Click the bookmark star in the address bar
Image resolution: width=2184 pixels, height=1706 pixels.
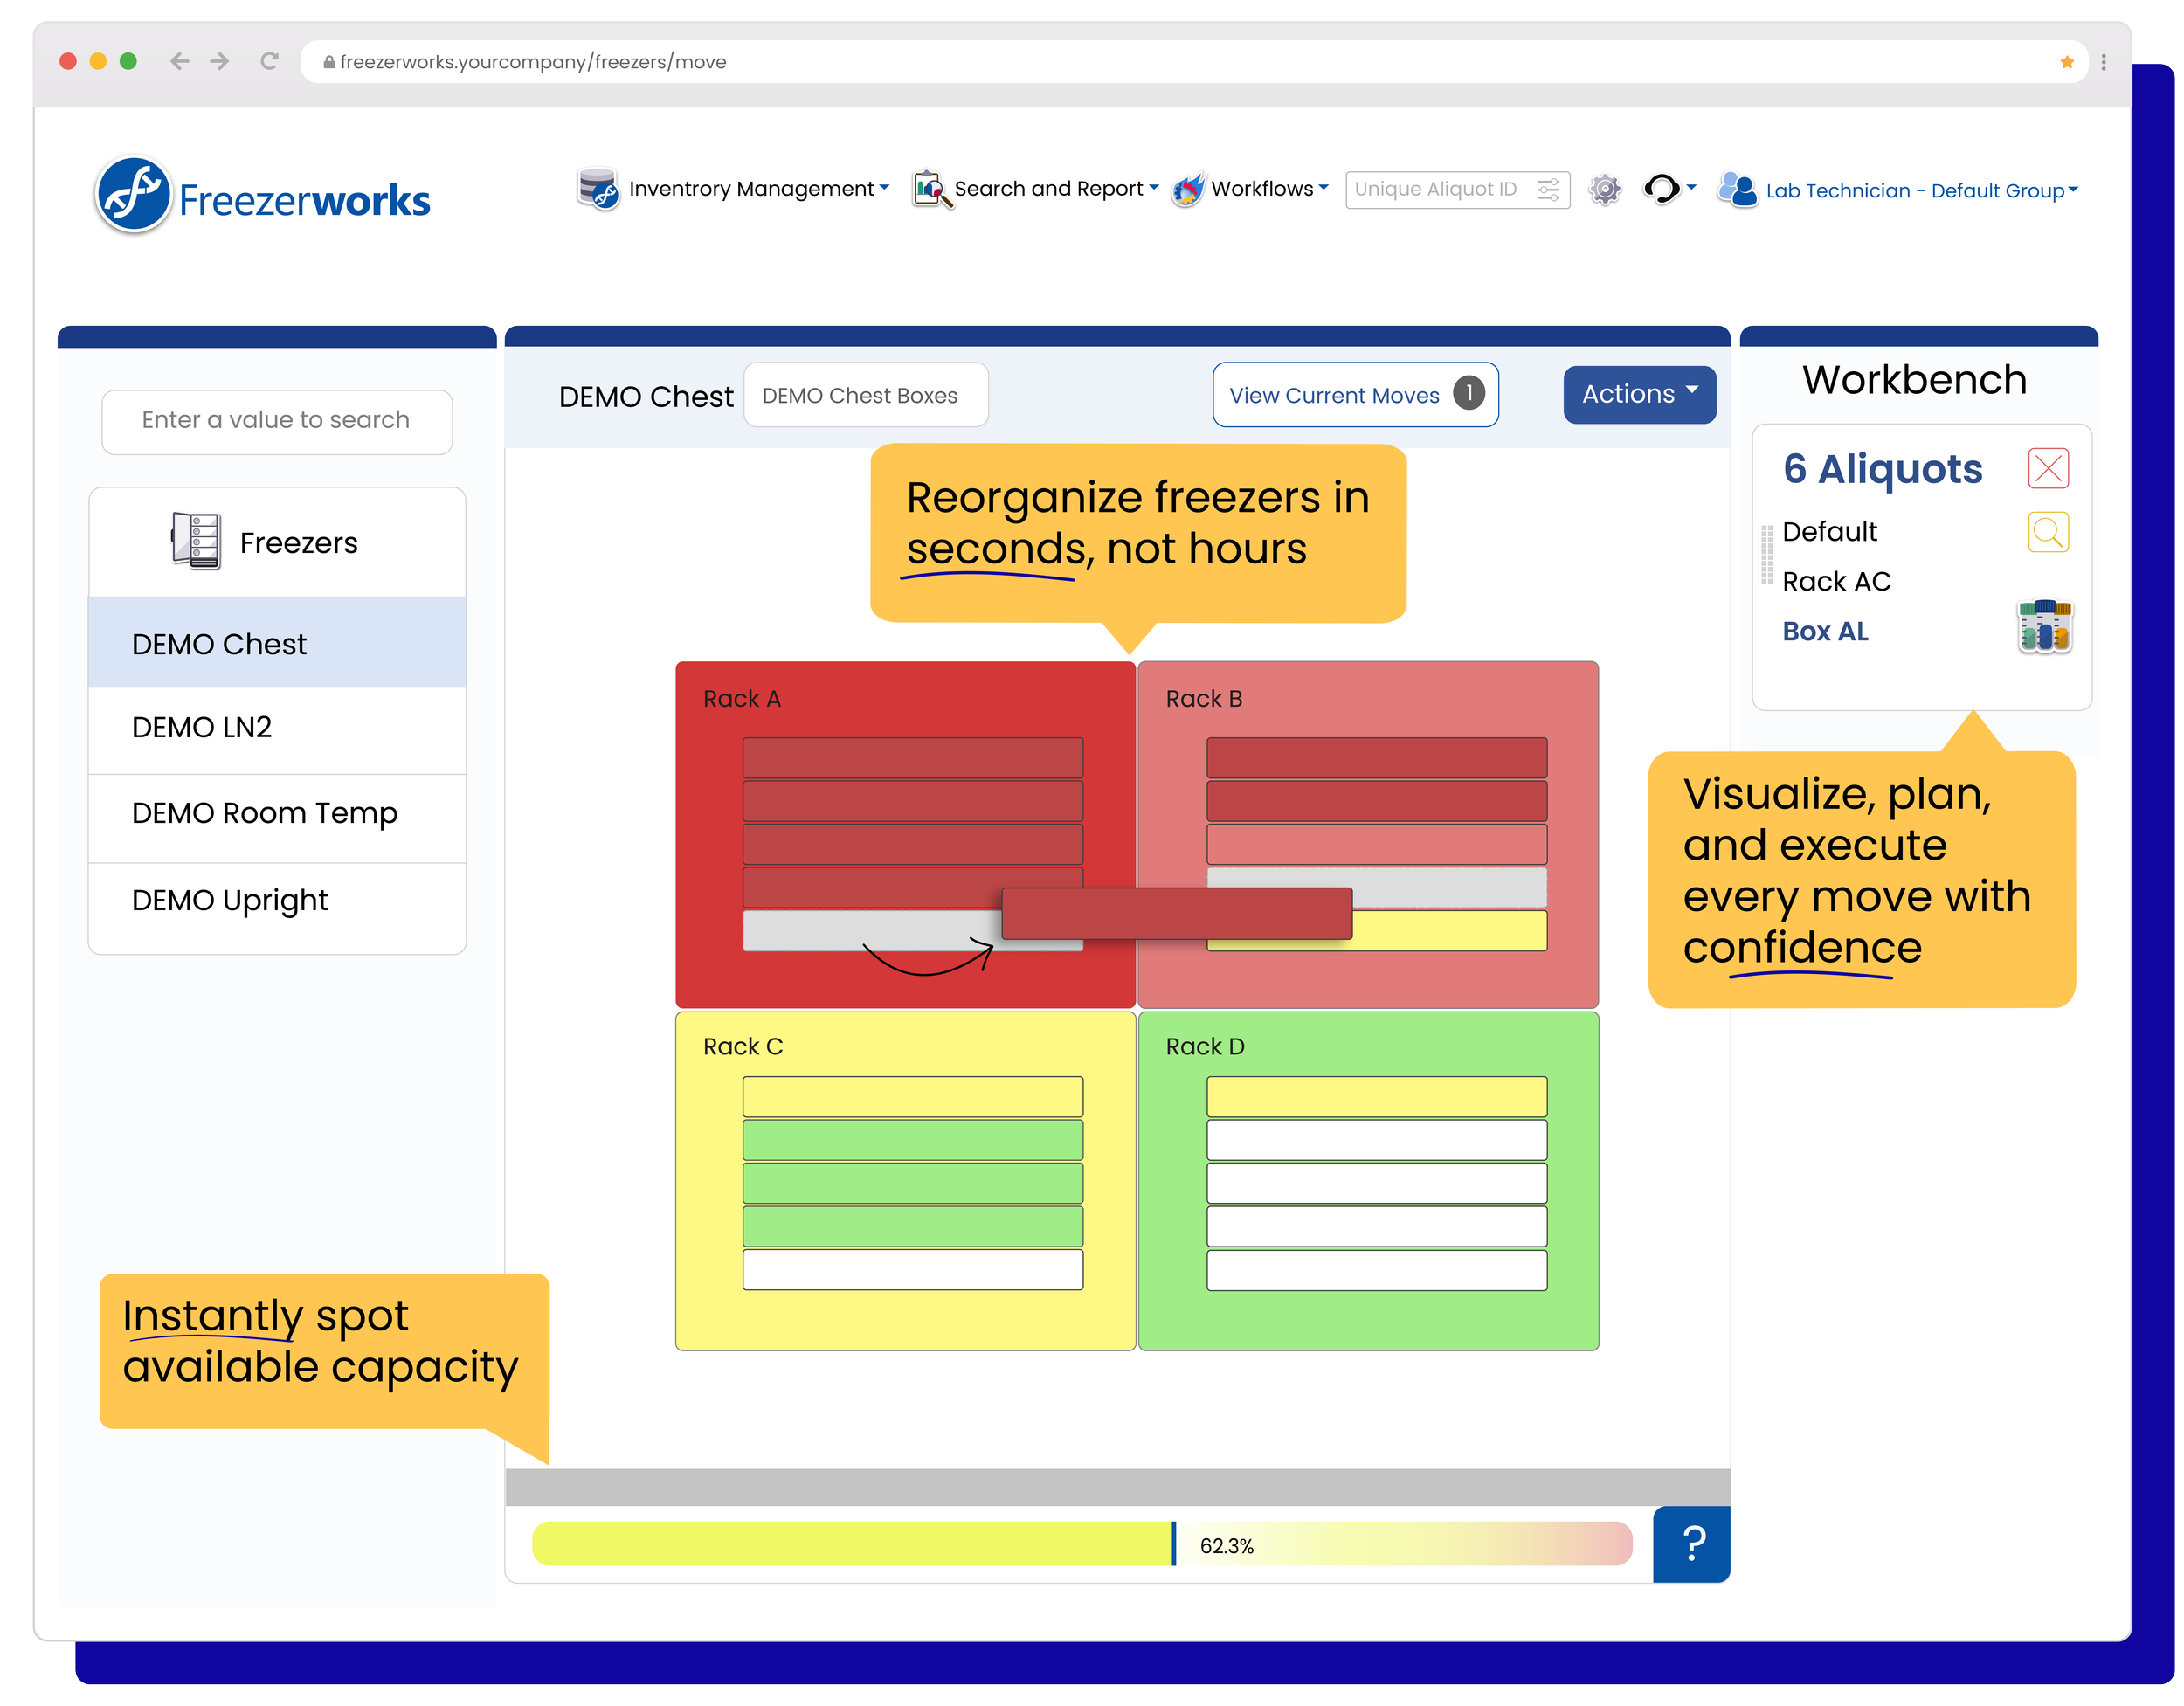pos(2067,62)
